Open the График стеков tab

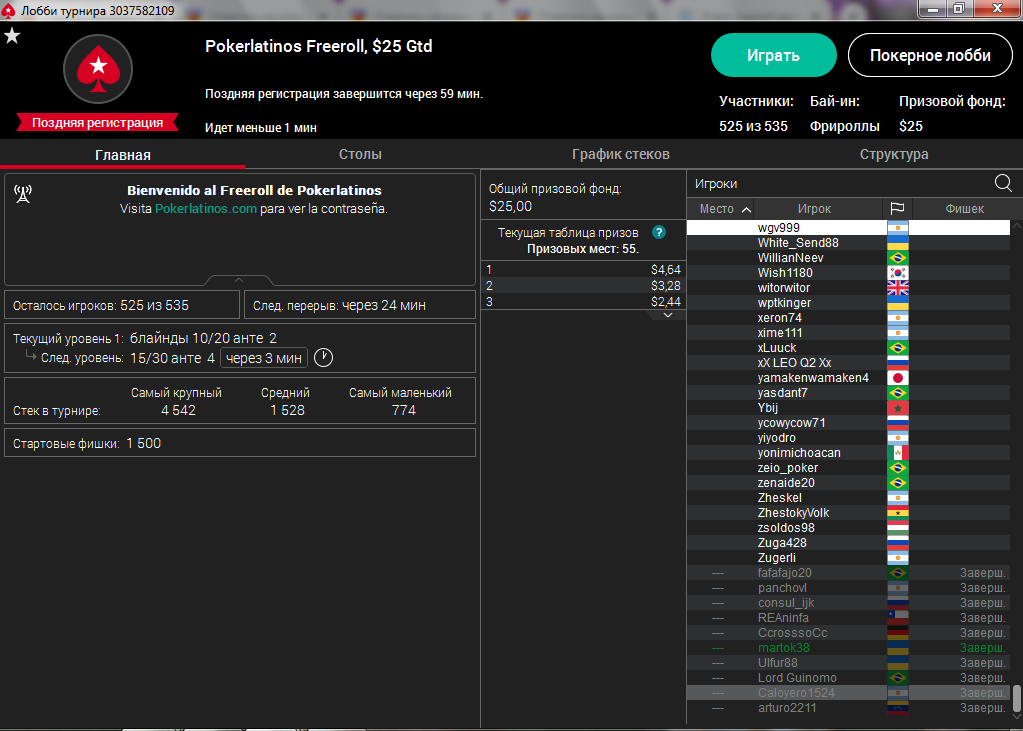pos(620,155)
